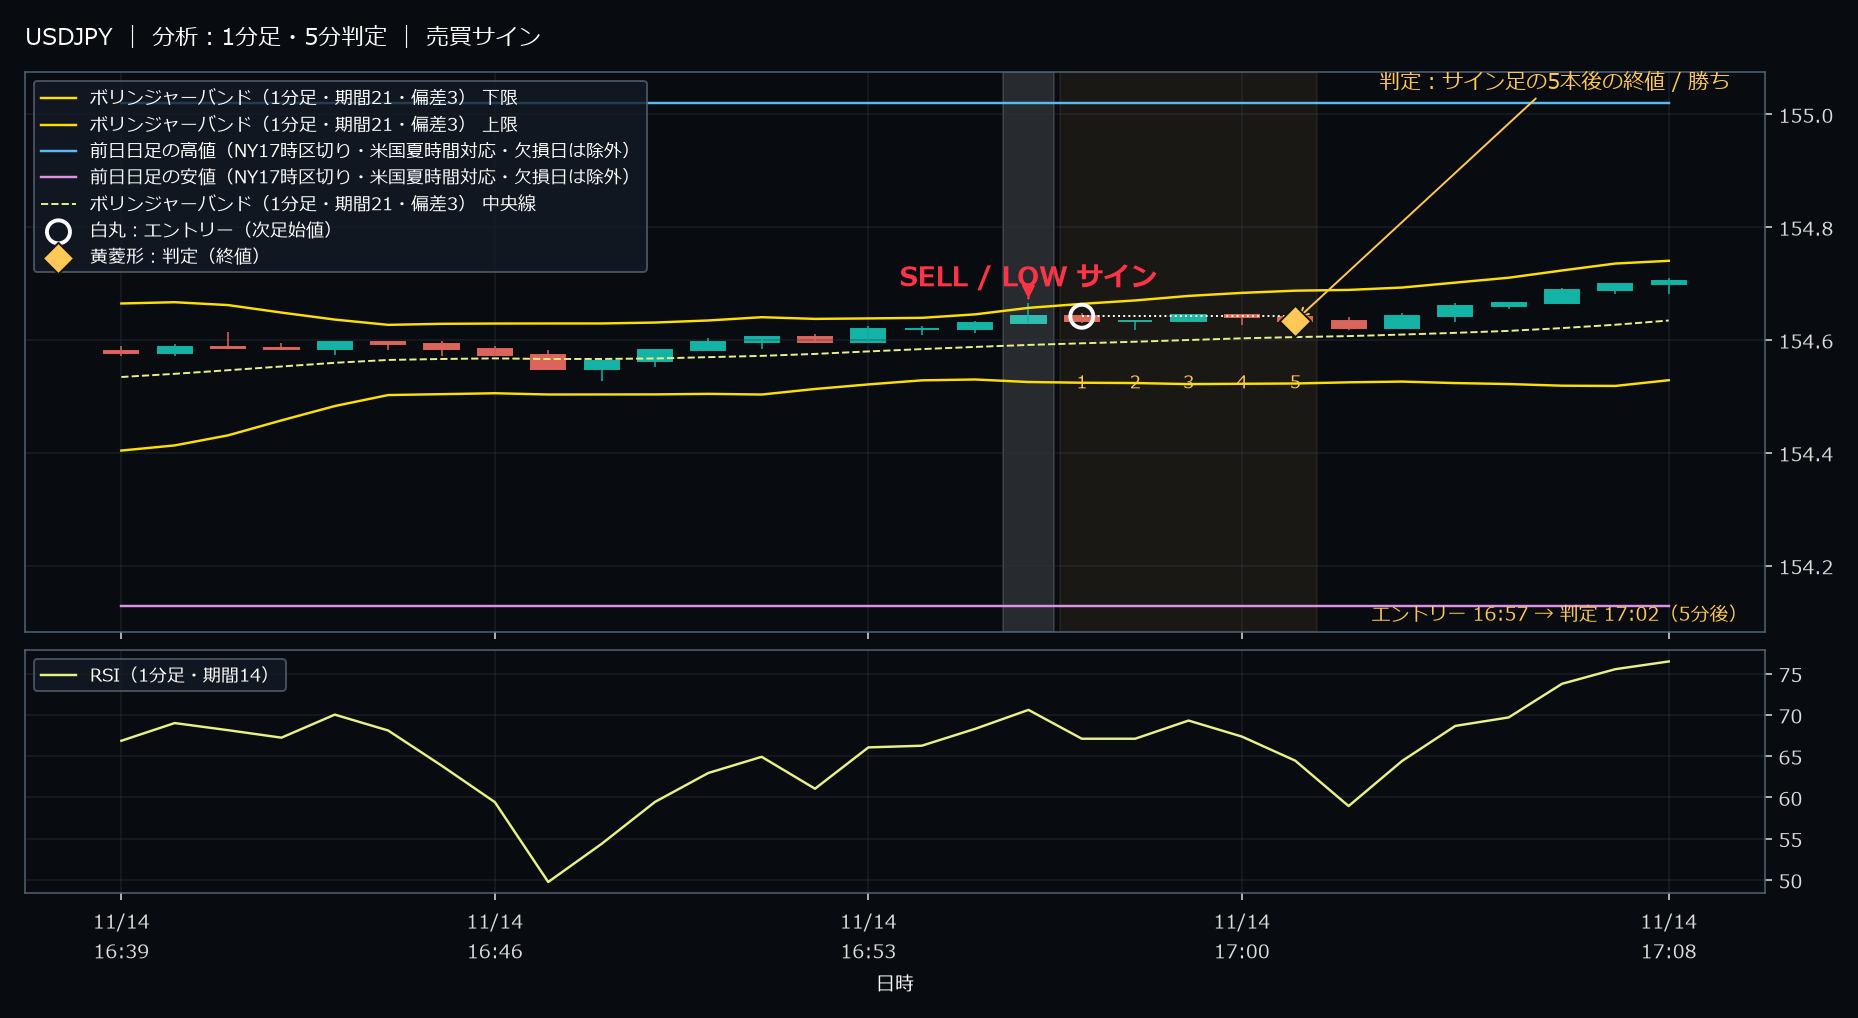This screenshot has width=1858, height=1018.
Task: Click the 155.0 price axis label
Action: (x=1805, y=116)
